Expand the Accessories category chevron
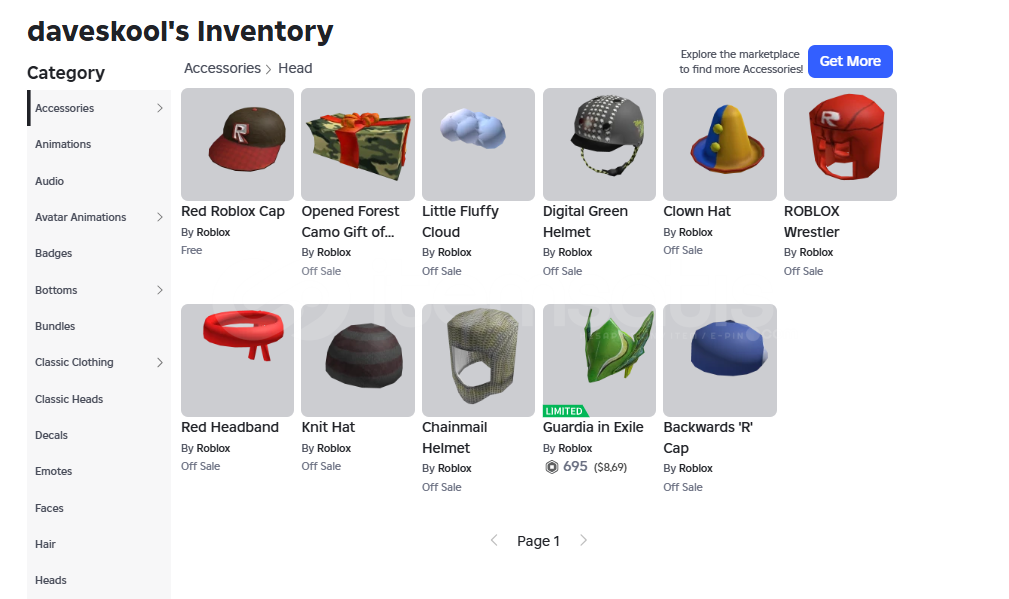The width and height of the screenshot is (1009, 599). click(x=160, y=108)
